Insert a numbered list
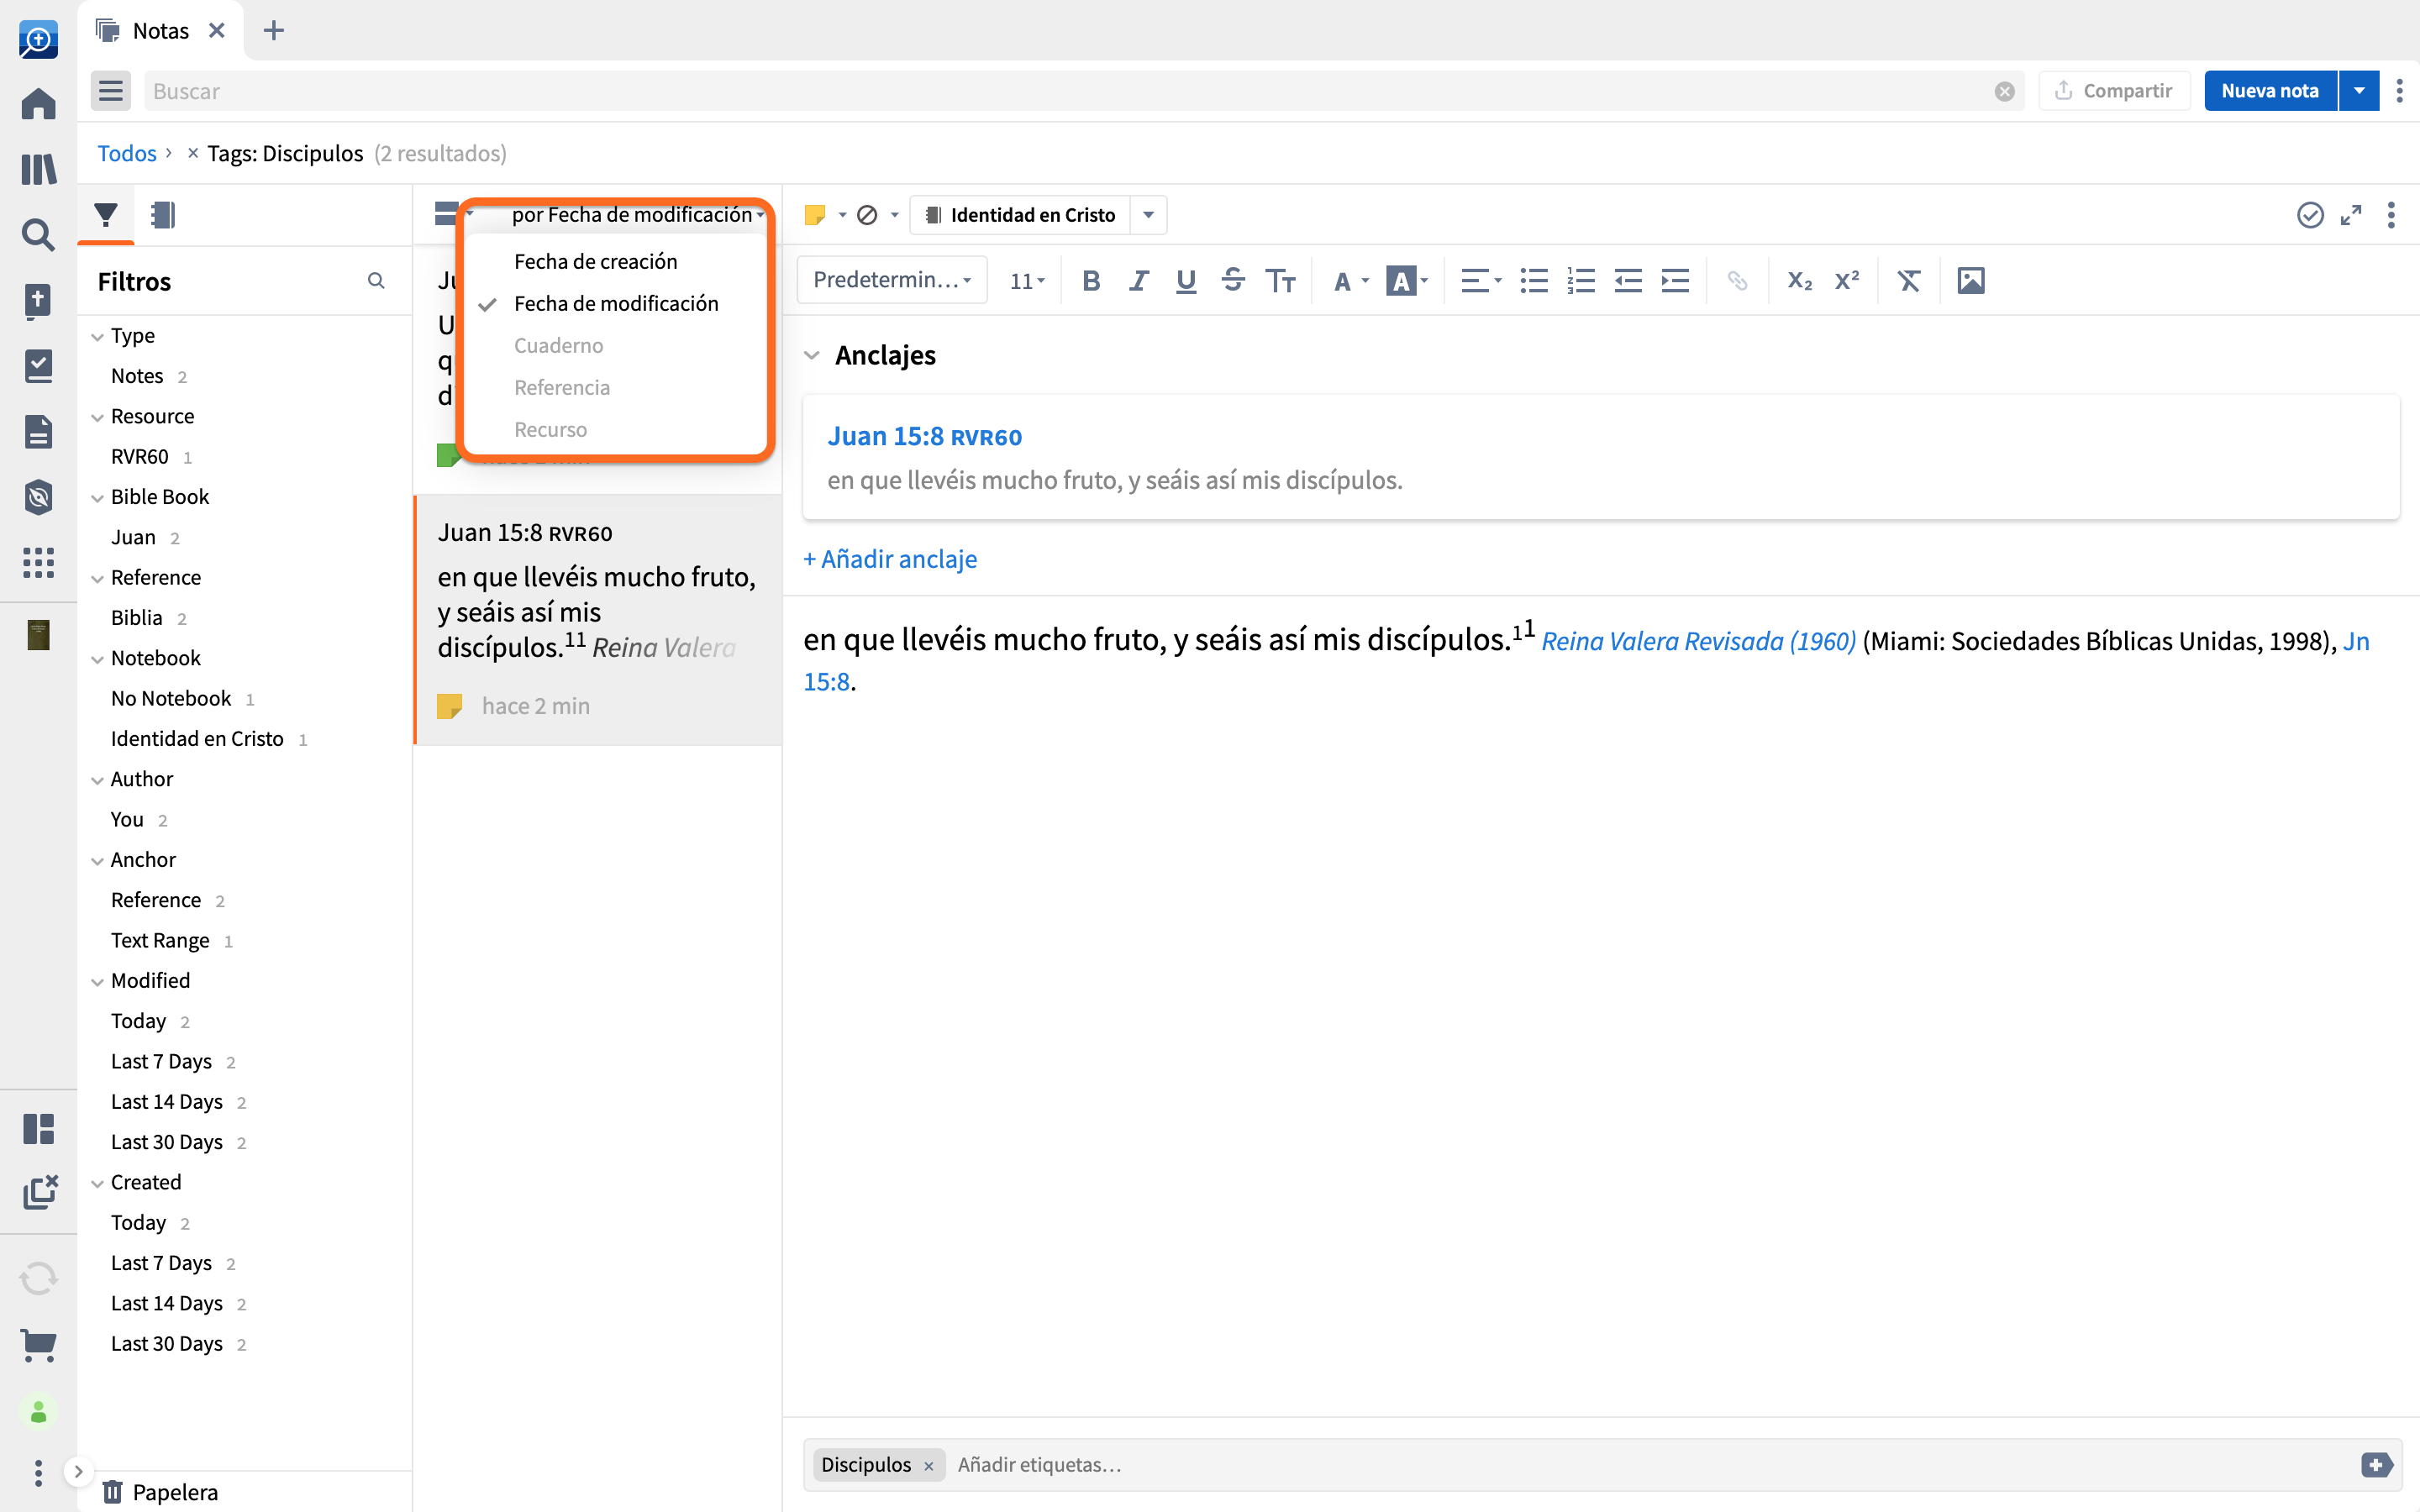Image resolution: width=2420 pixels, height=1512 pixels. [x=1580, y=281]
